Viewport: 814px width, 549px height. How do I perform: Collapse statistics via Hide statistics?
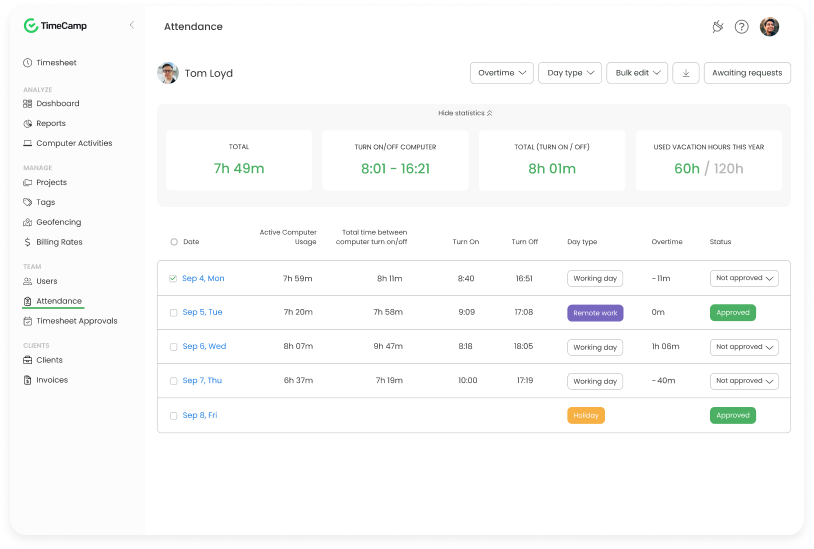point(465,113)
